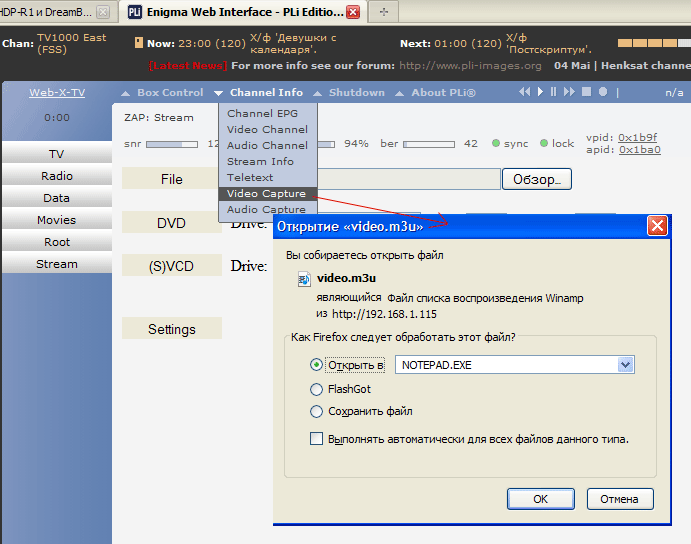The image size is (691, 544).
Task: Click the play icon in the toolbar
Action: coord(540,92)
